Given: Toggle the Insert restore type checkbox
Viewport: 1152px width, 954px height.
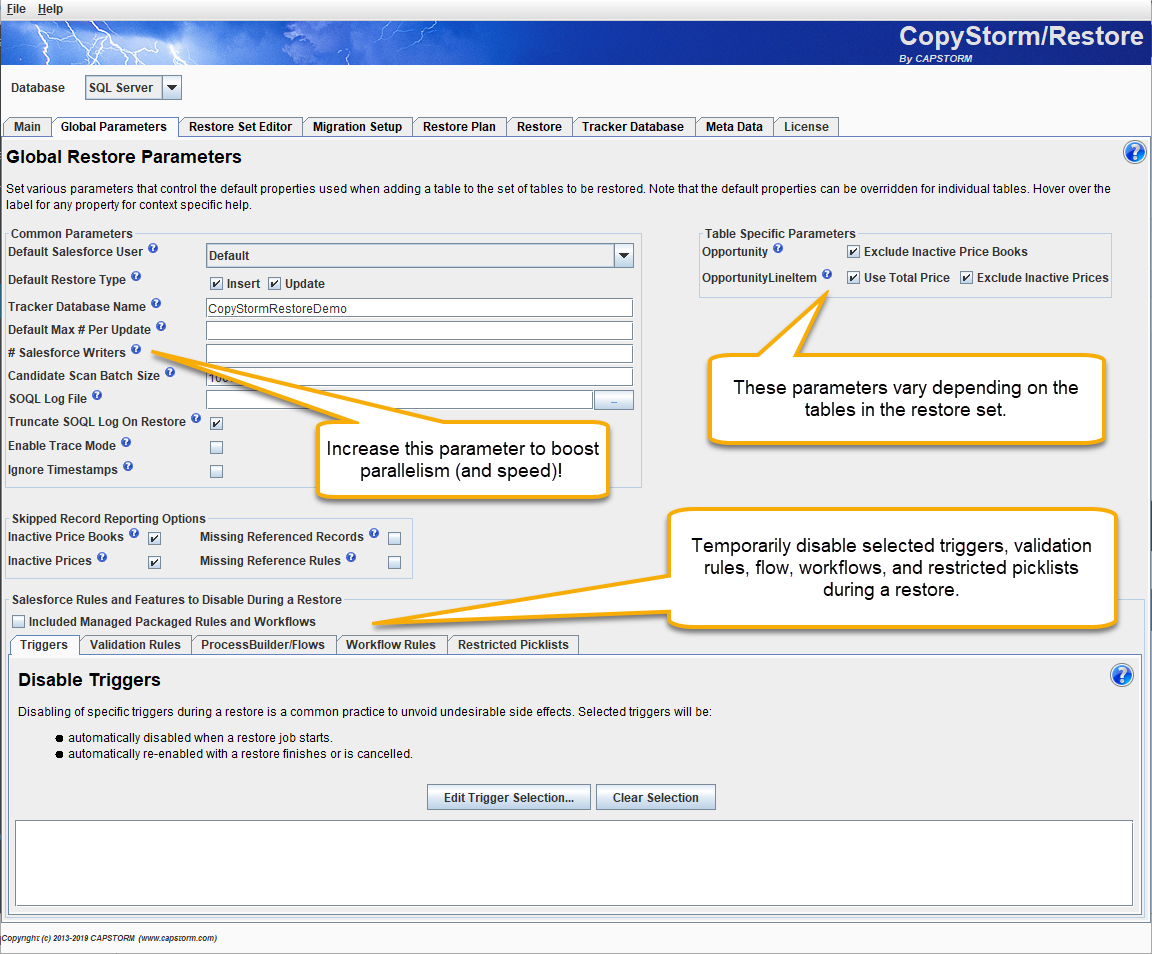Looking at the screenshot, I should coord(217,284).
